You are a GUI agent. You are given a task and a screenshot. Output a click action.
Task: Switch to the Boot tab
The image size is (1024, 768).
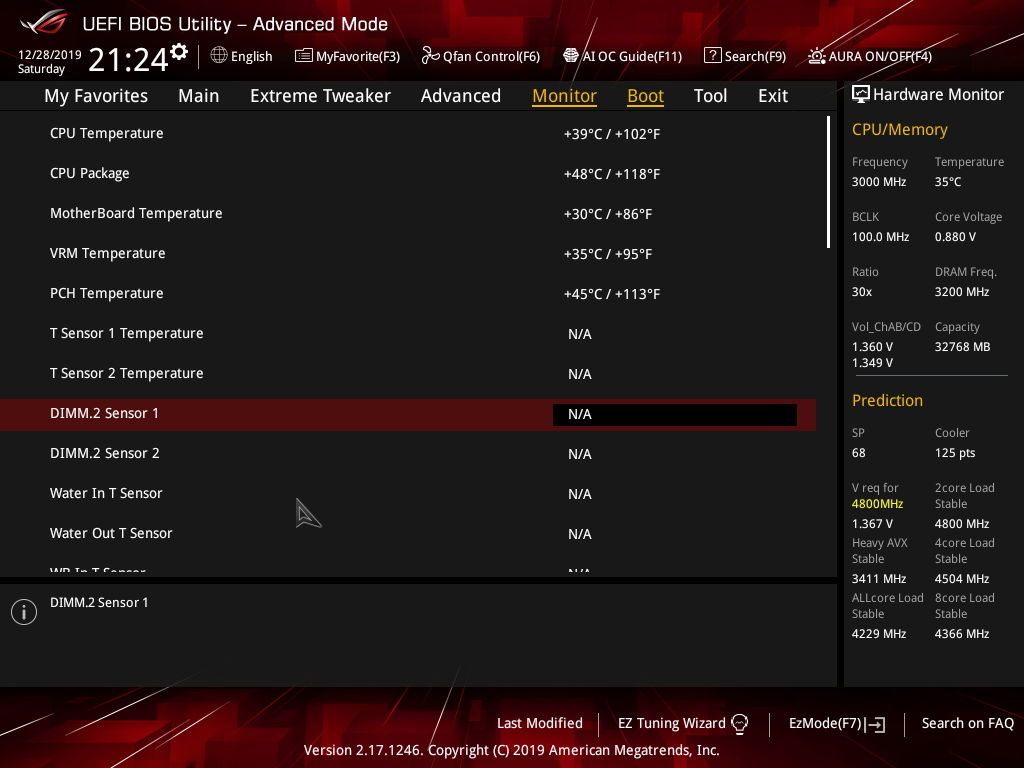pos(645,96)
